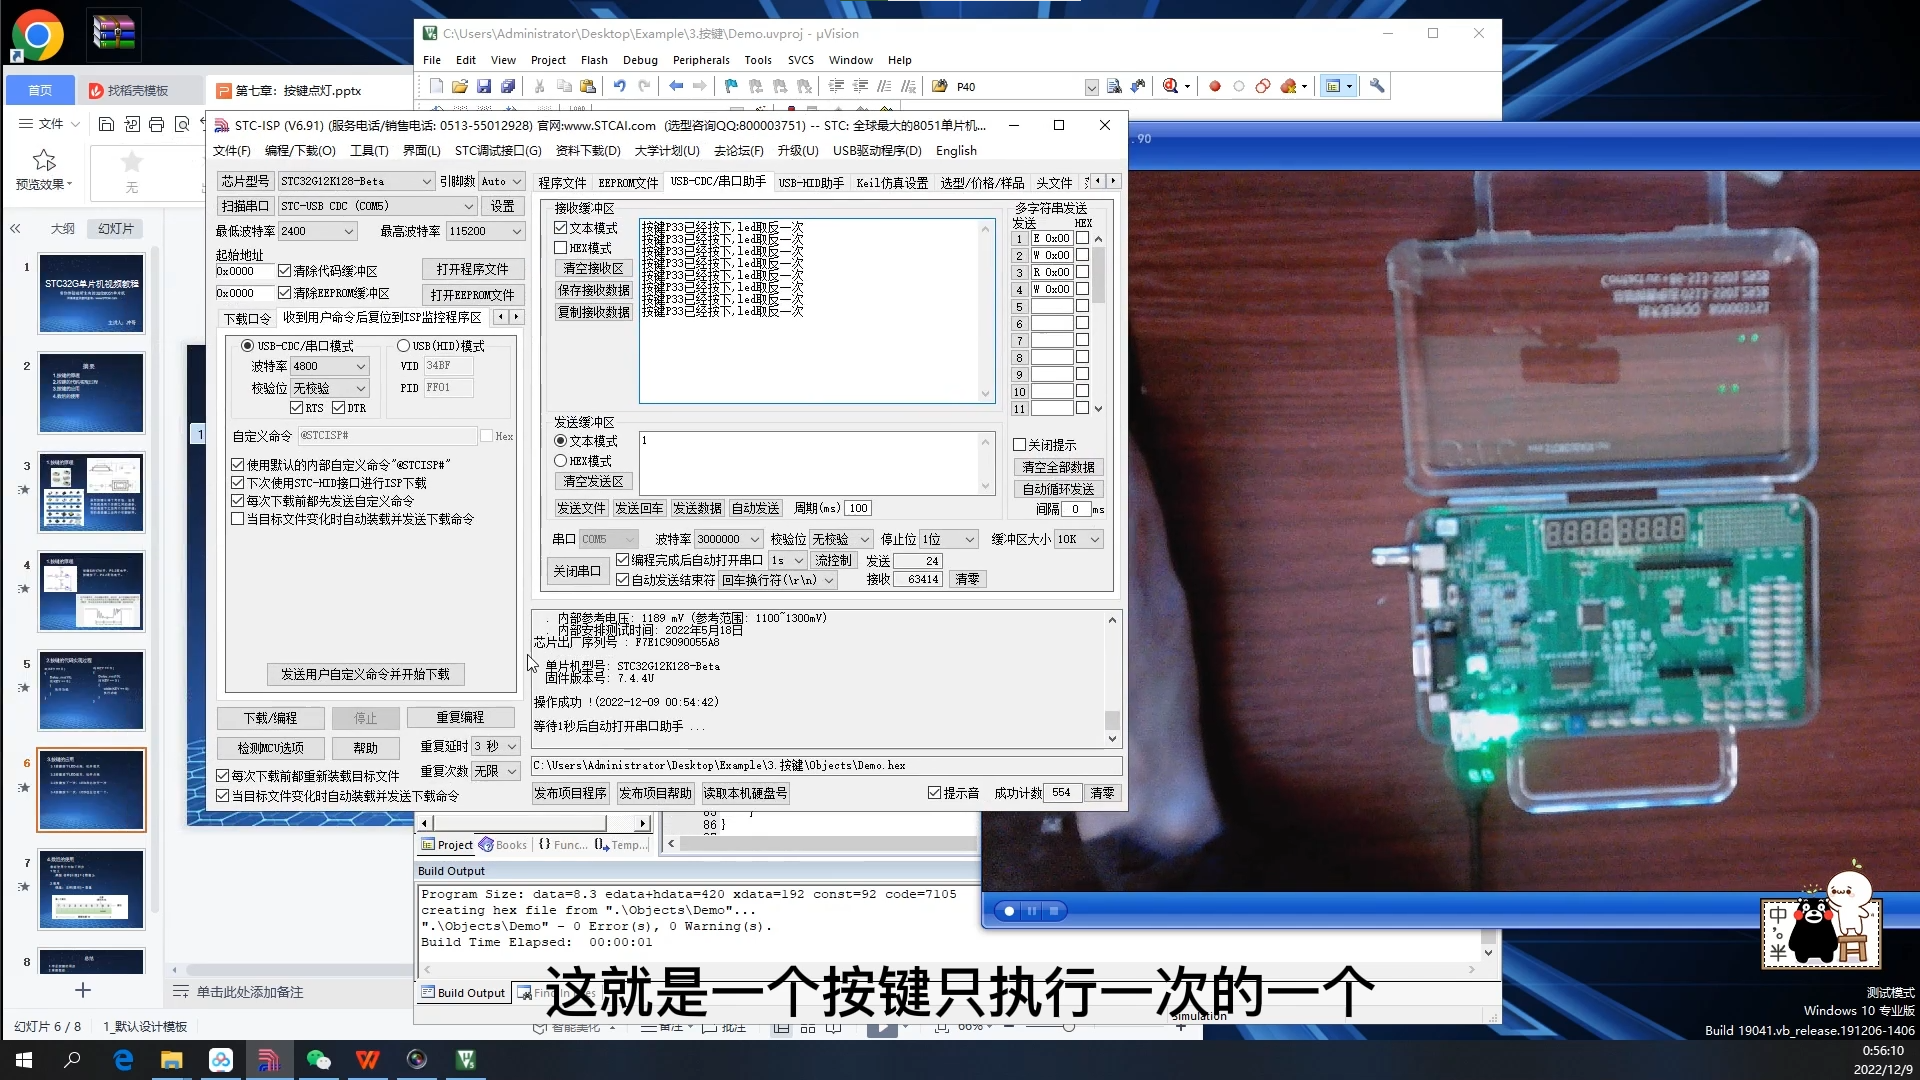Switch to 大纲 tab in WPS
The height and width of the screenshot is (1080, 1920).
(x=63, y=229)
